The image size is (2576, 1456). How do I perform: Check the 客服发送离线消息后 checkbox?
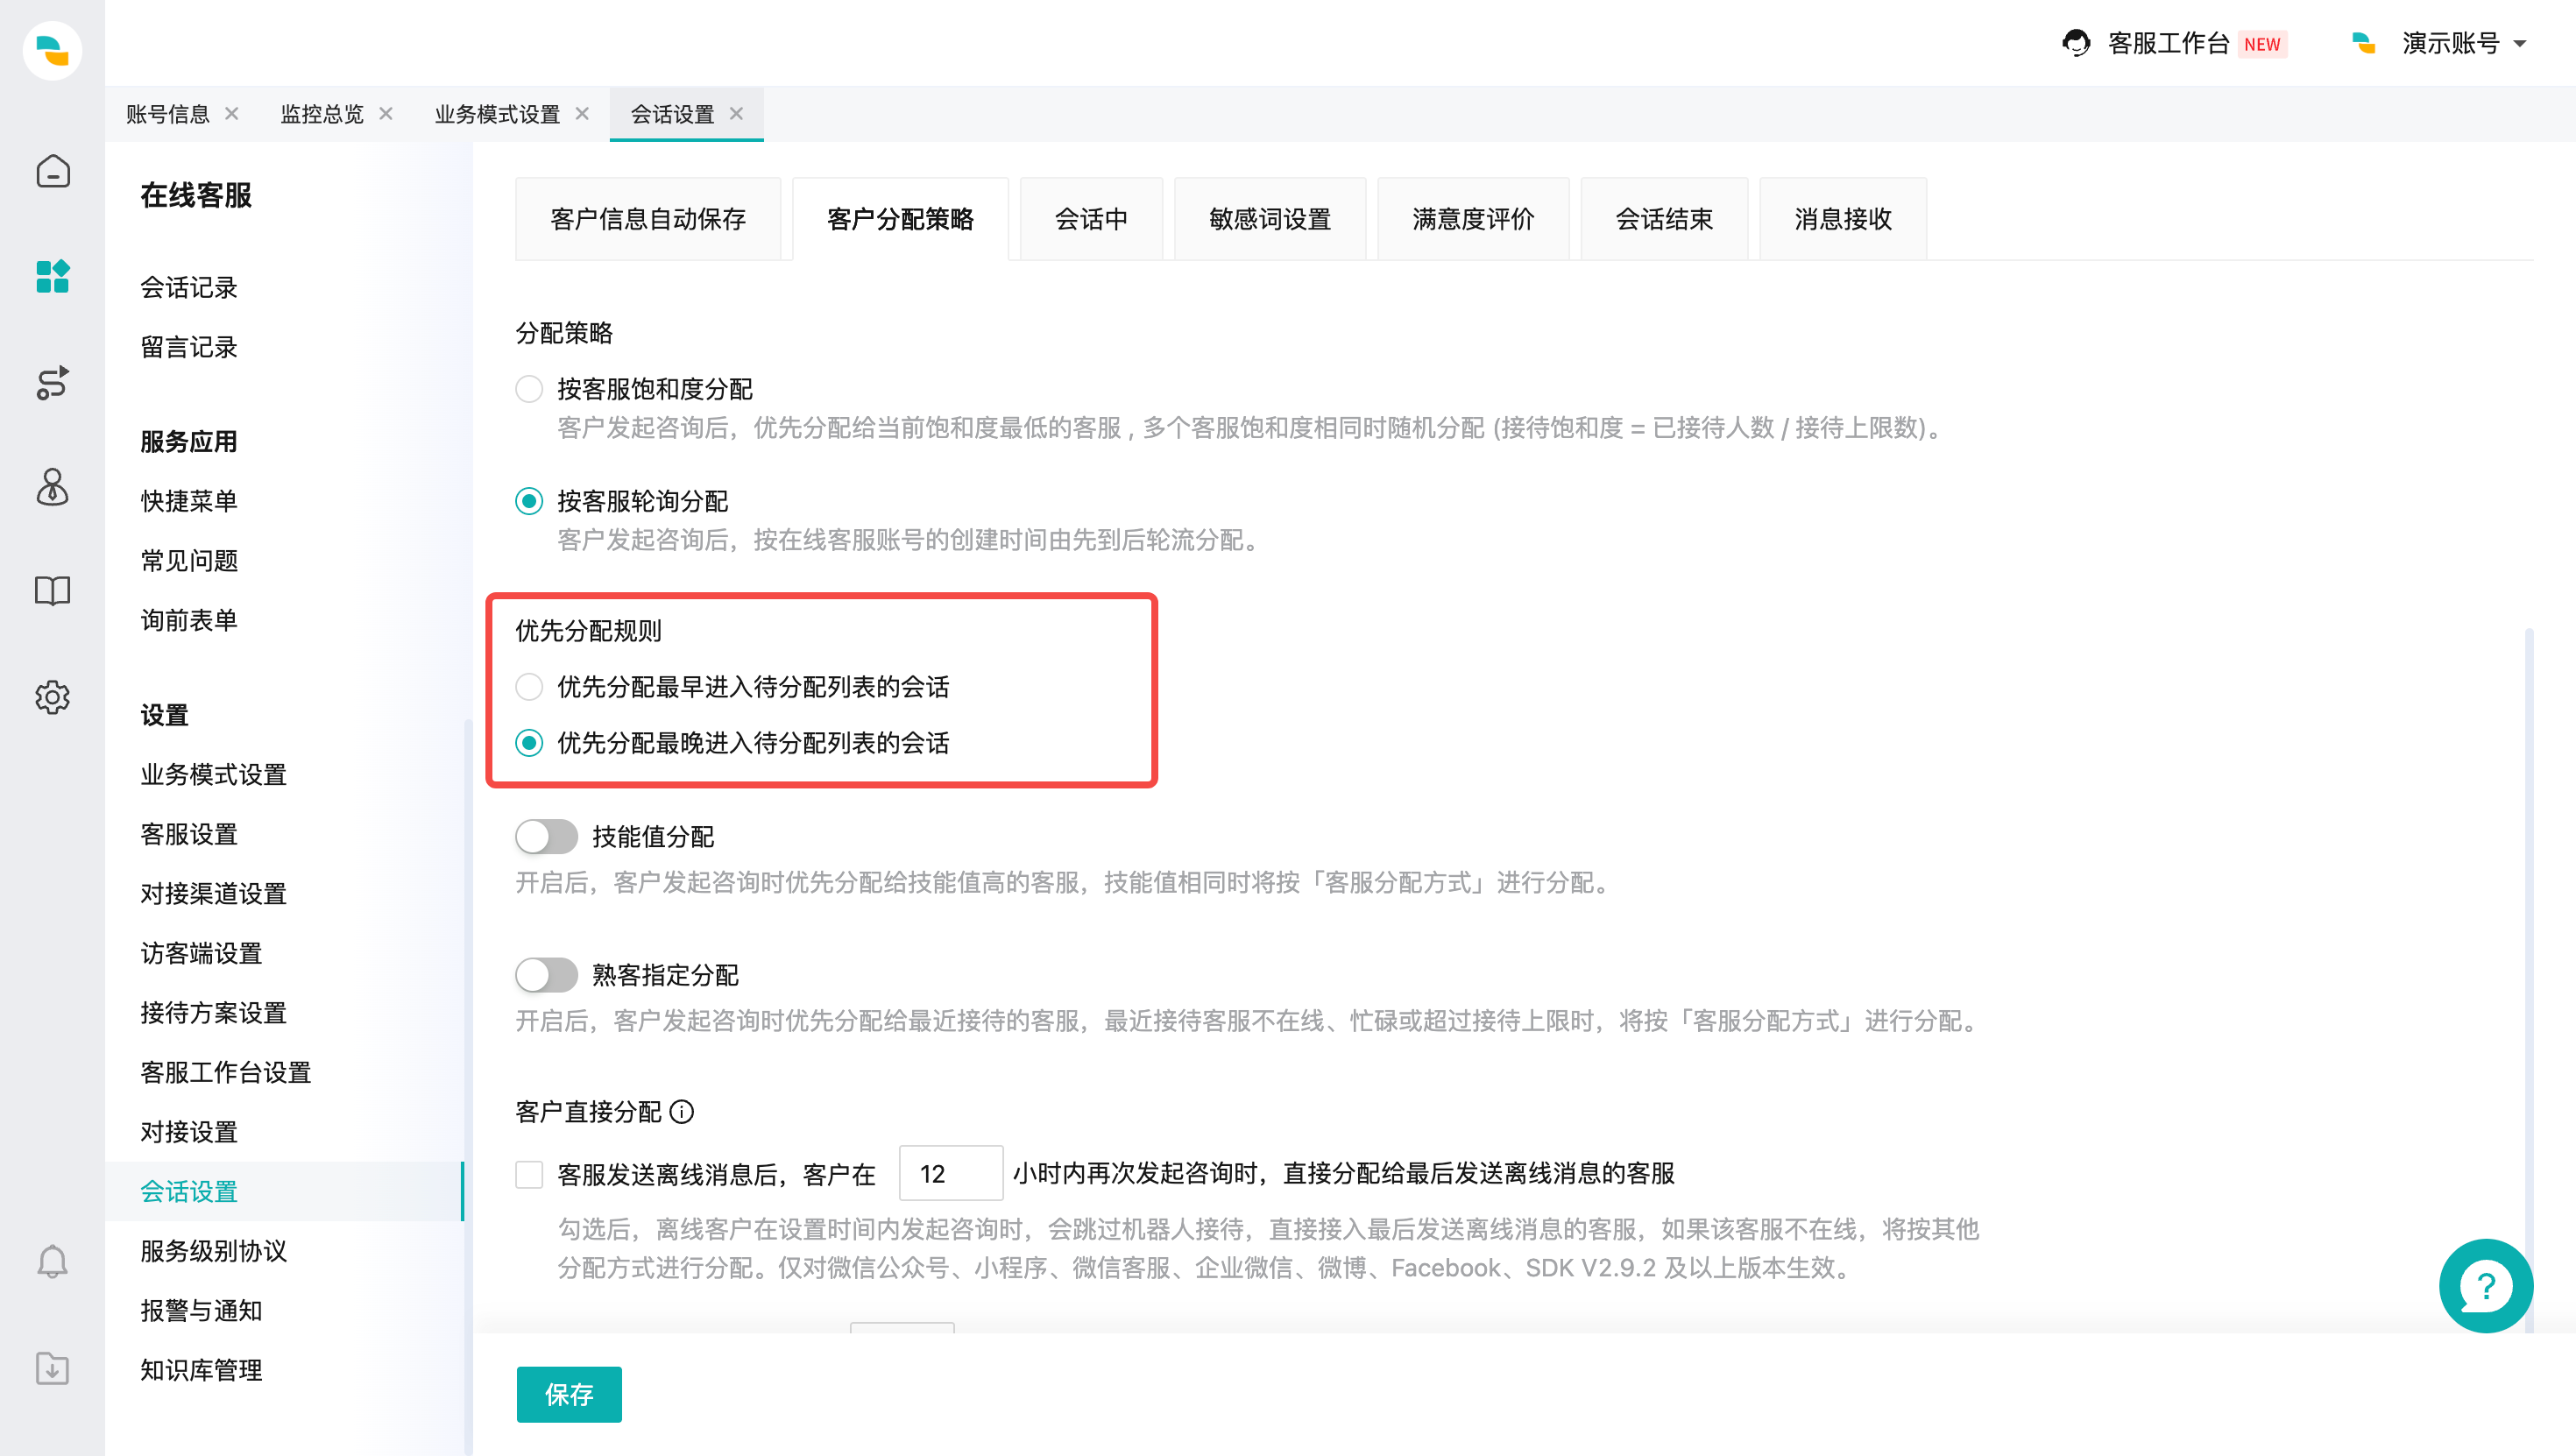pos(529,1174)
